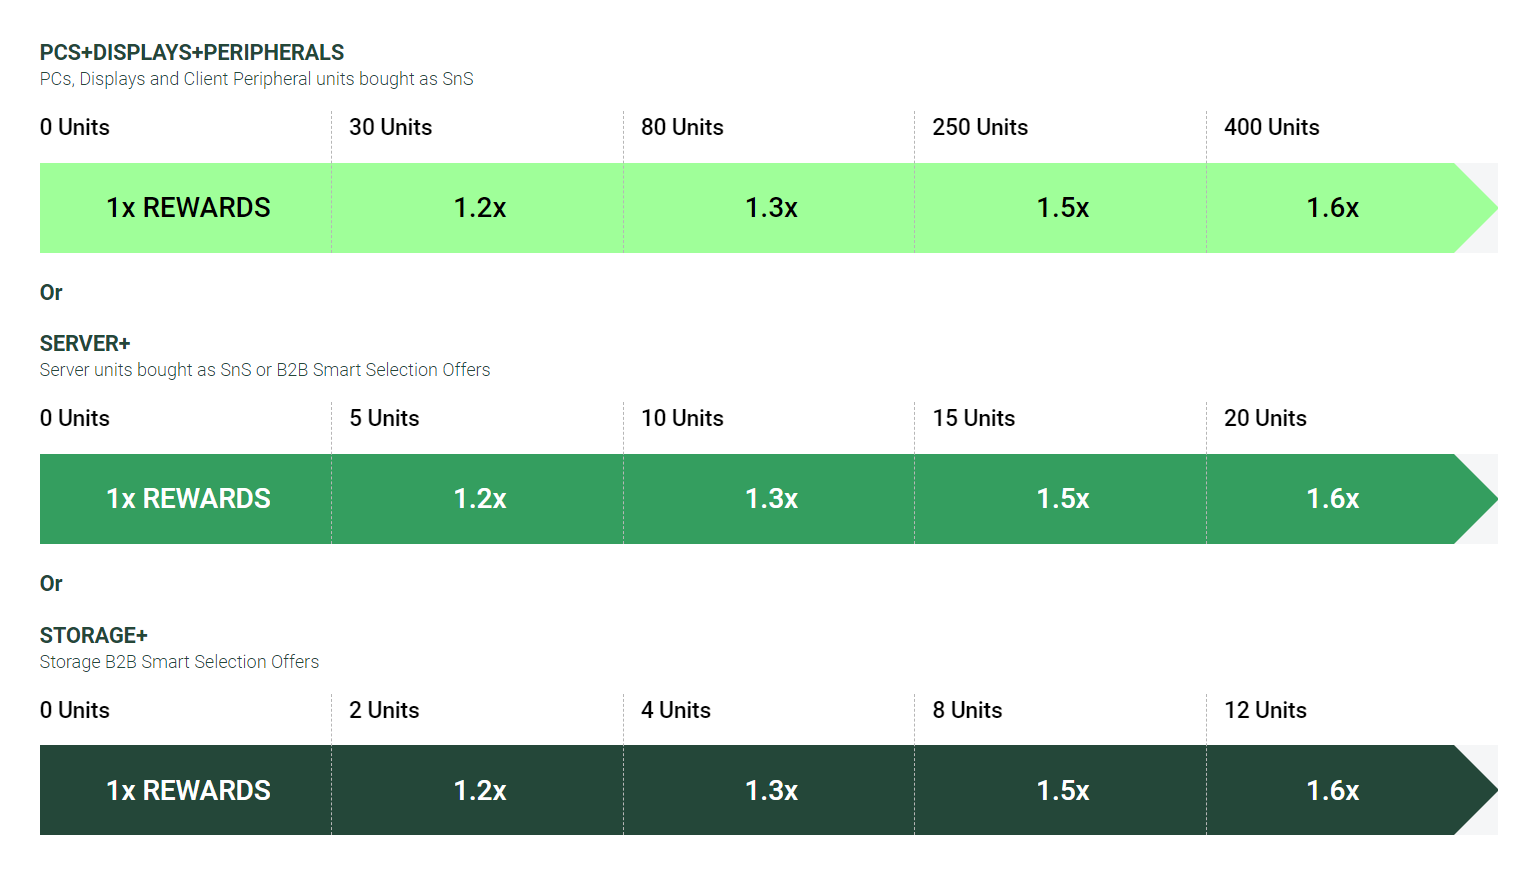Screen dimensions: 1524x871
Task: Click the 1.6x tier in the Storage bar
Action: tap(1332, 791)
